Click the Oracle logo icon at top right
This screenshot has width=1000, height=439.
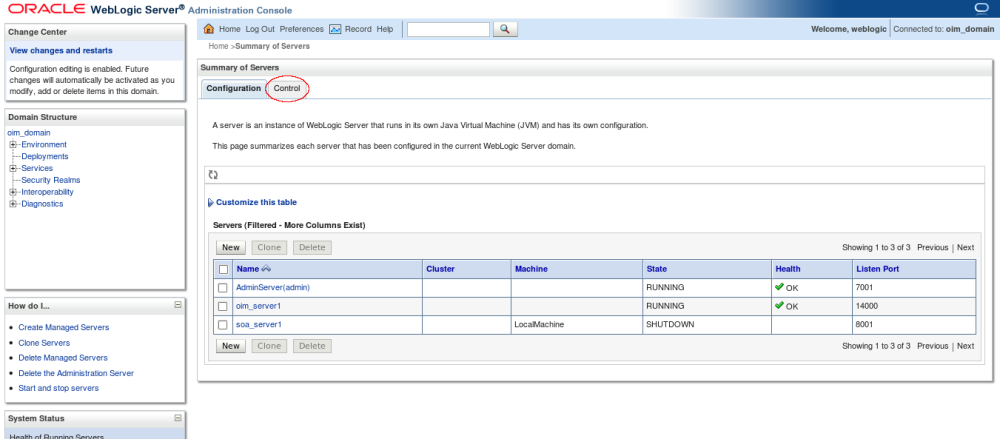click(x=981, y=8)
